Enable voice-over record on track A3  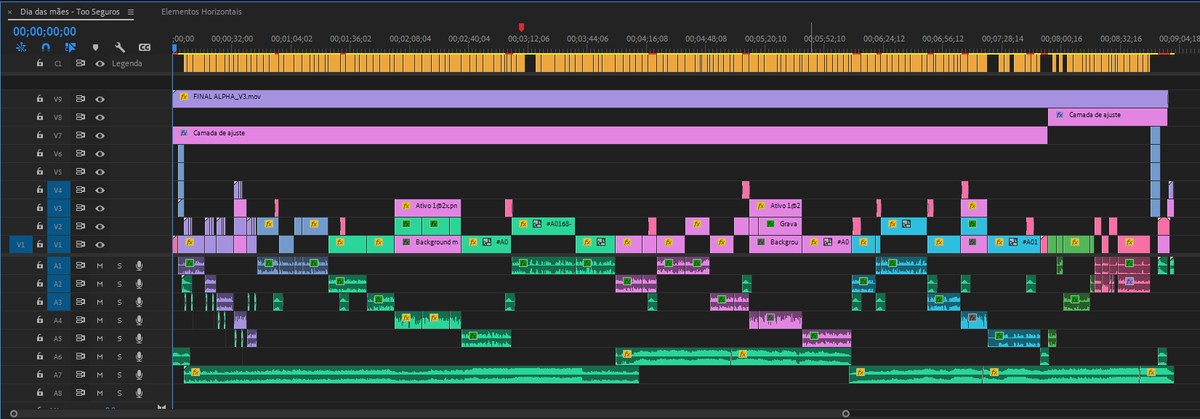tap(139, 302)
